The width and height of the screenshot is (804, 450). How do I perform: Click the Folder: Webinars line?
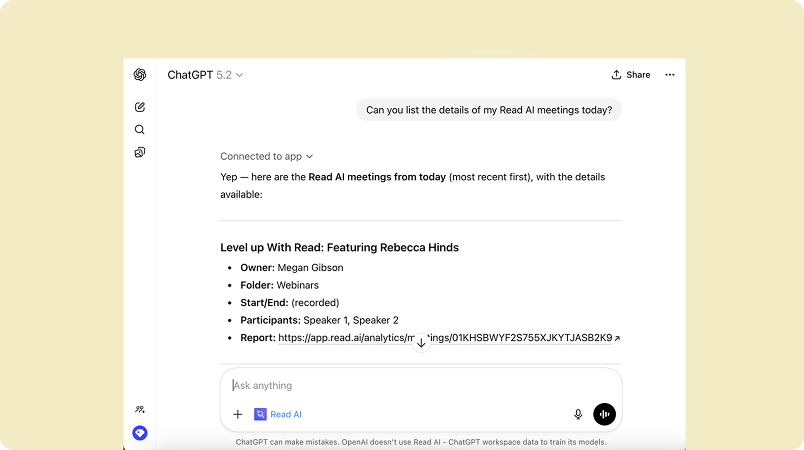[279, 285]
